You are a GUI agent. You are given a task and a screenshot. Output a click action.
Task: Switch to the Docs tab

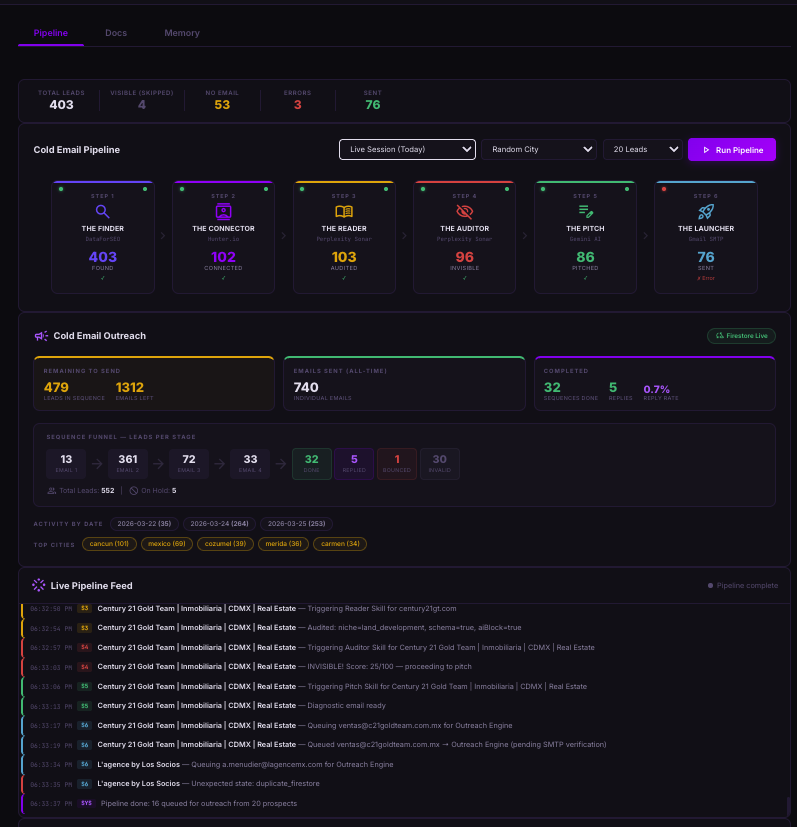click(x=116, y=33)
